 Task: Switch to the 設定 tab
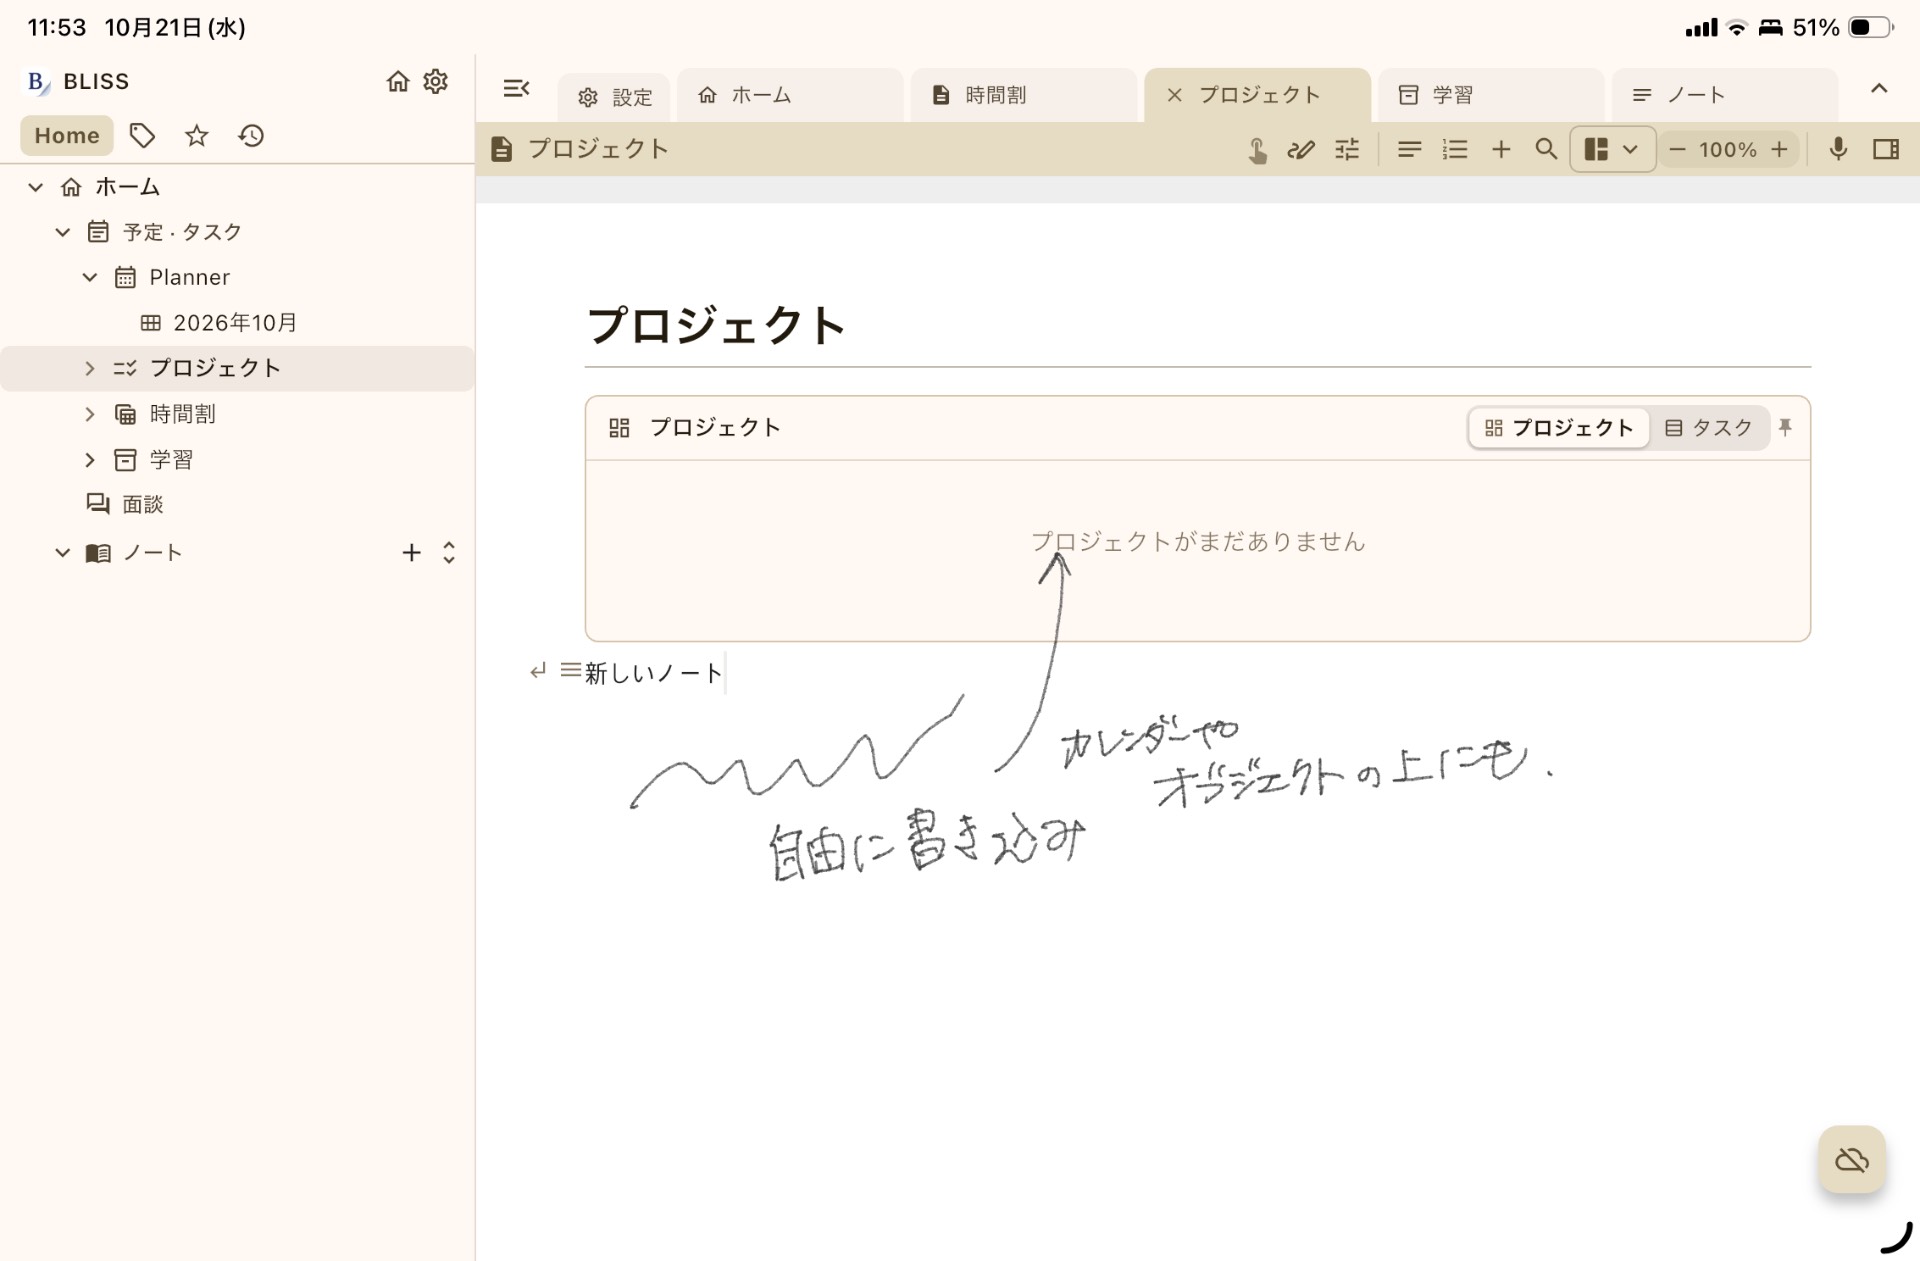pyautogui.click(x=614, y=97)
